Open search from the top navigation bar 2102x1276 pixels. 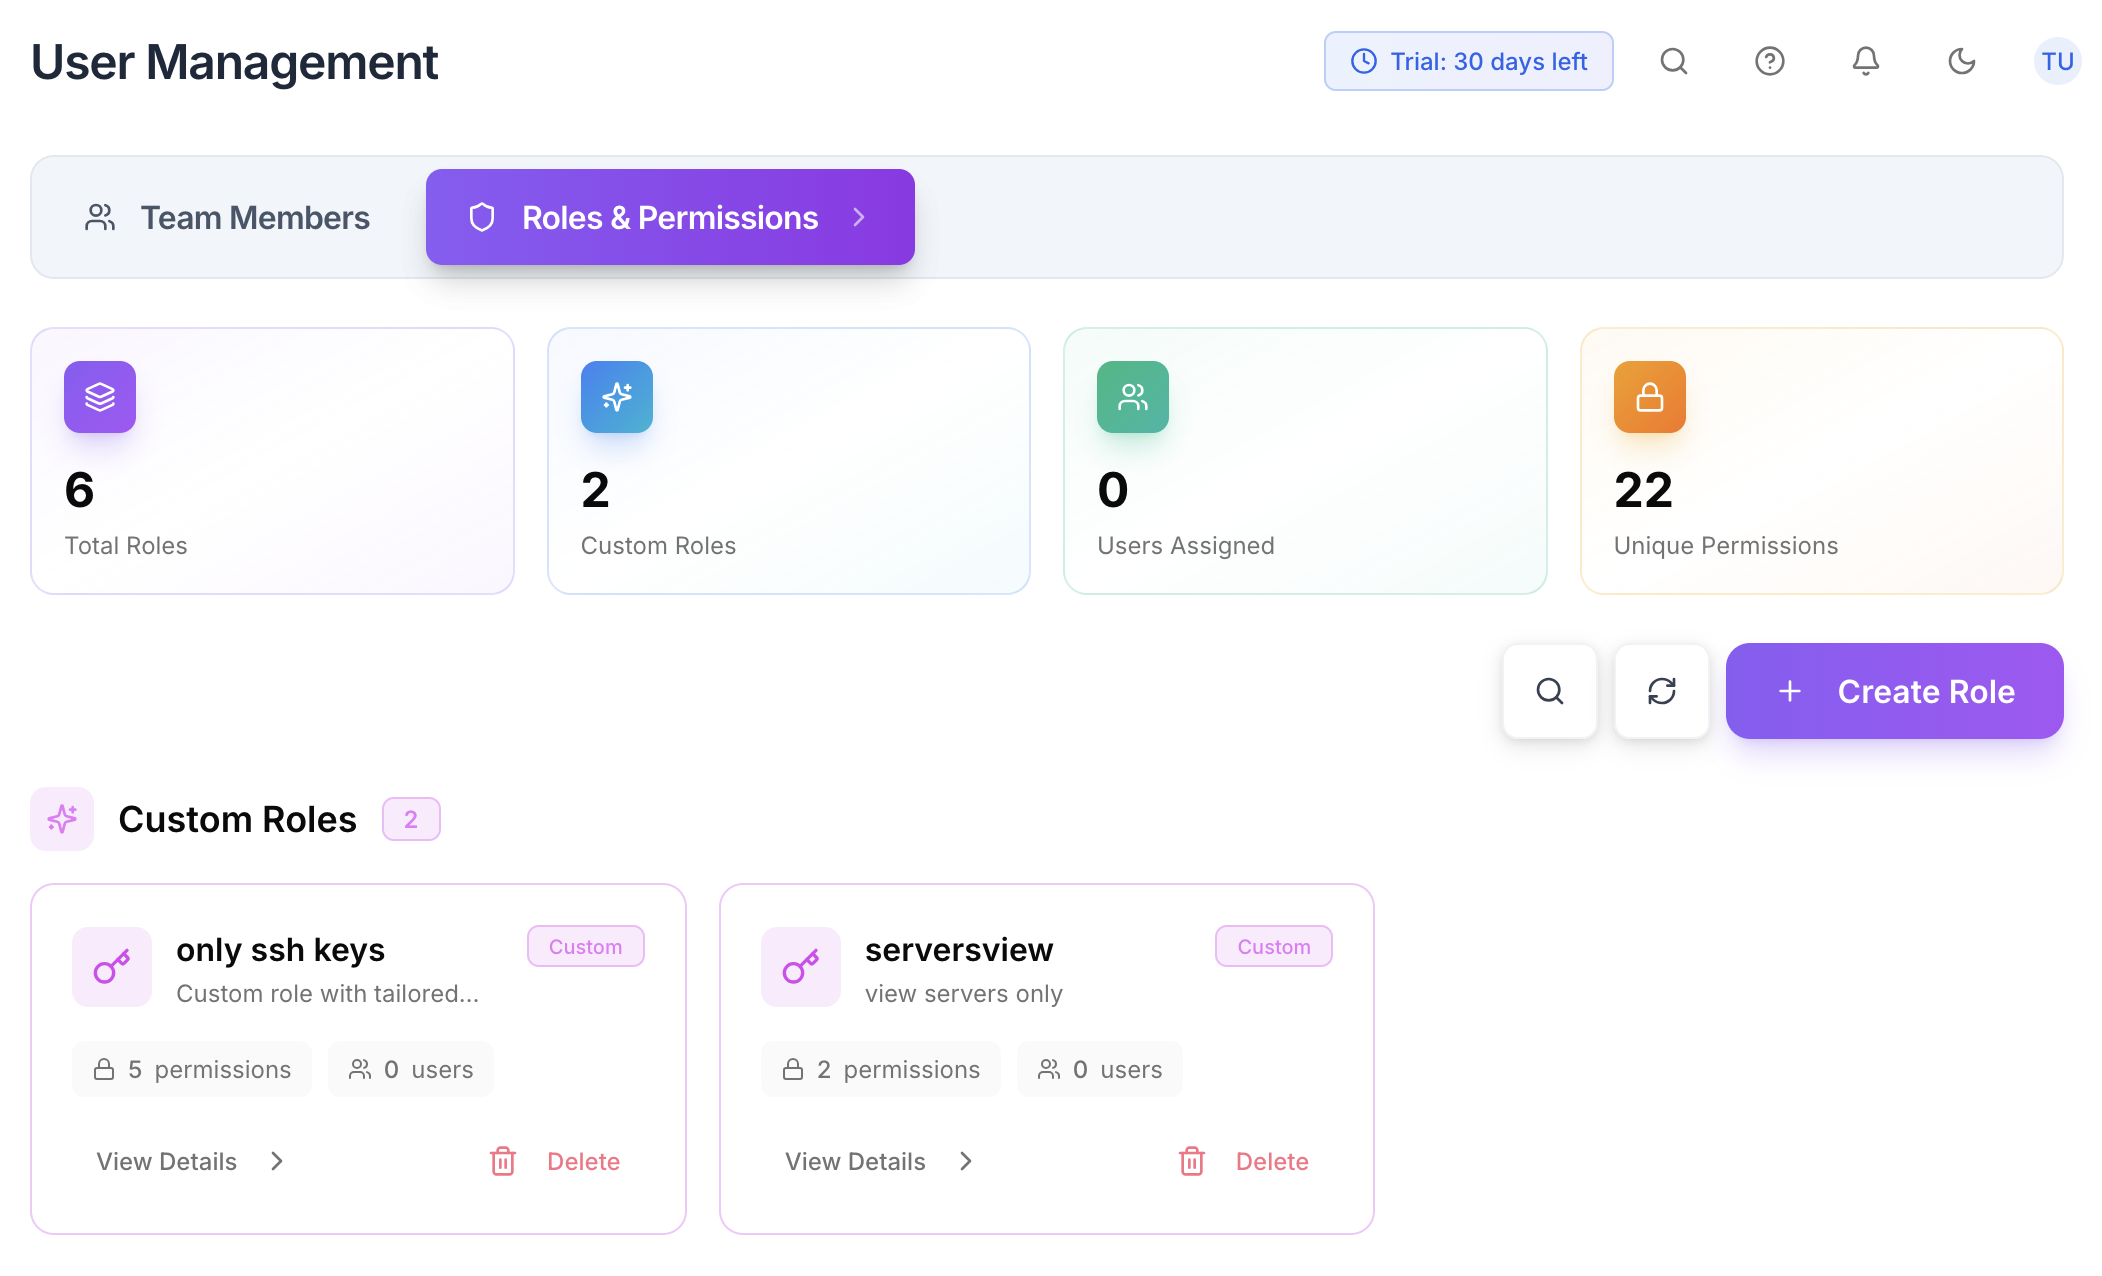click(1674, 61)
